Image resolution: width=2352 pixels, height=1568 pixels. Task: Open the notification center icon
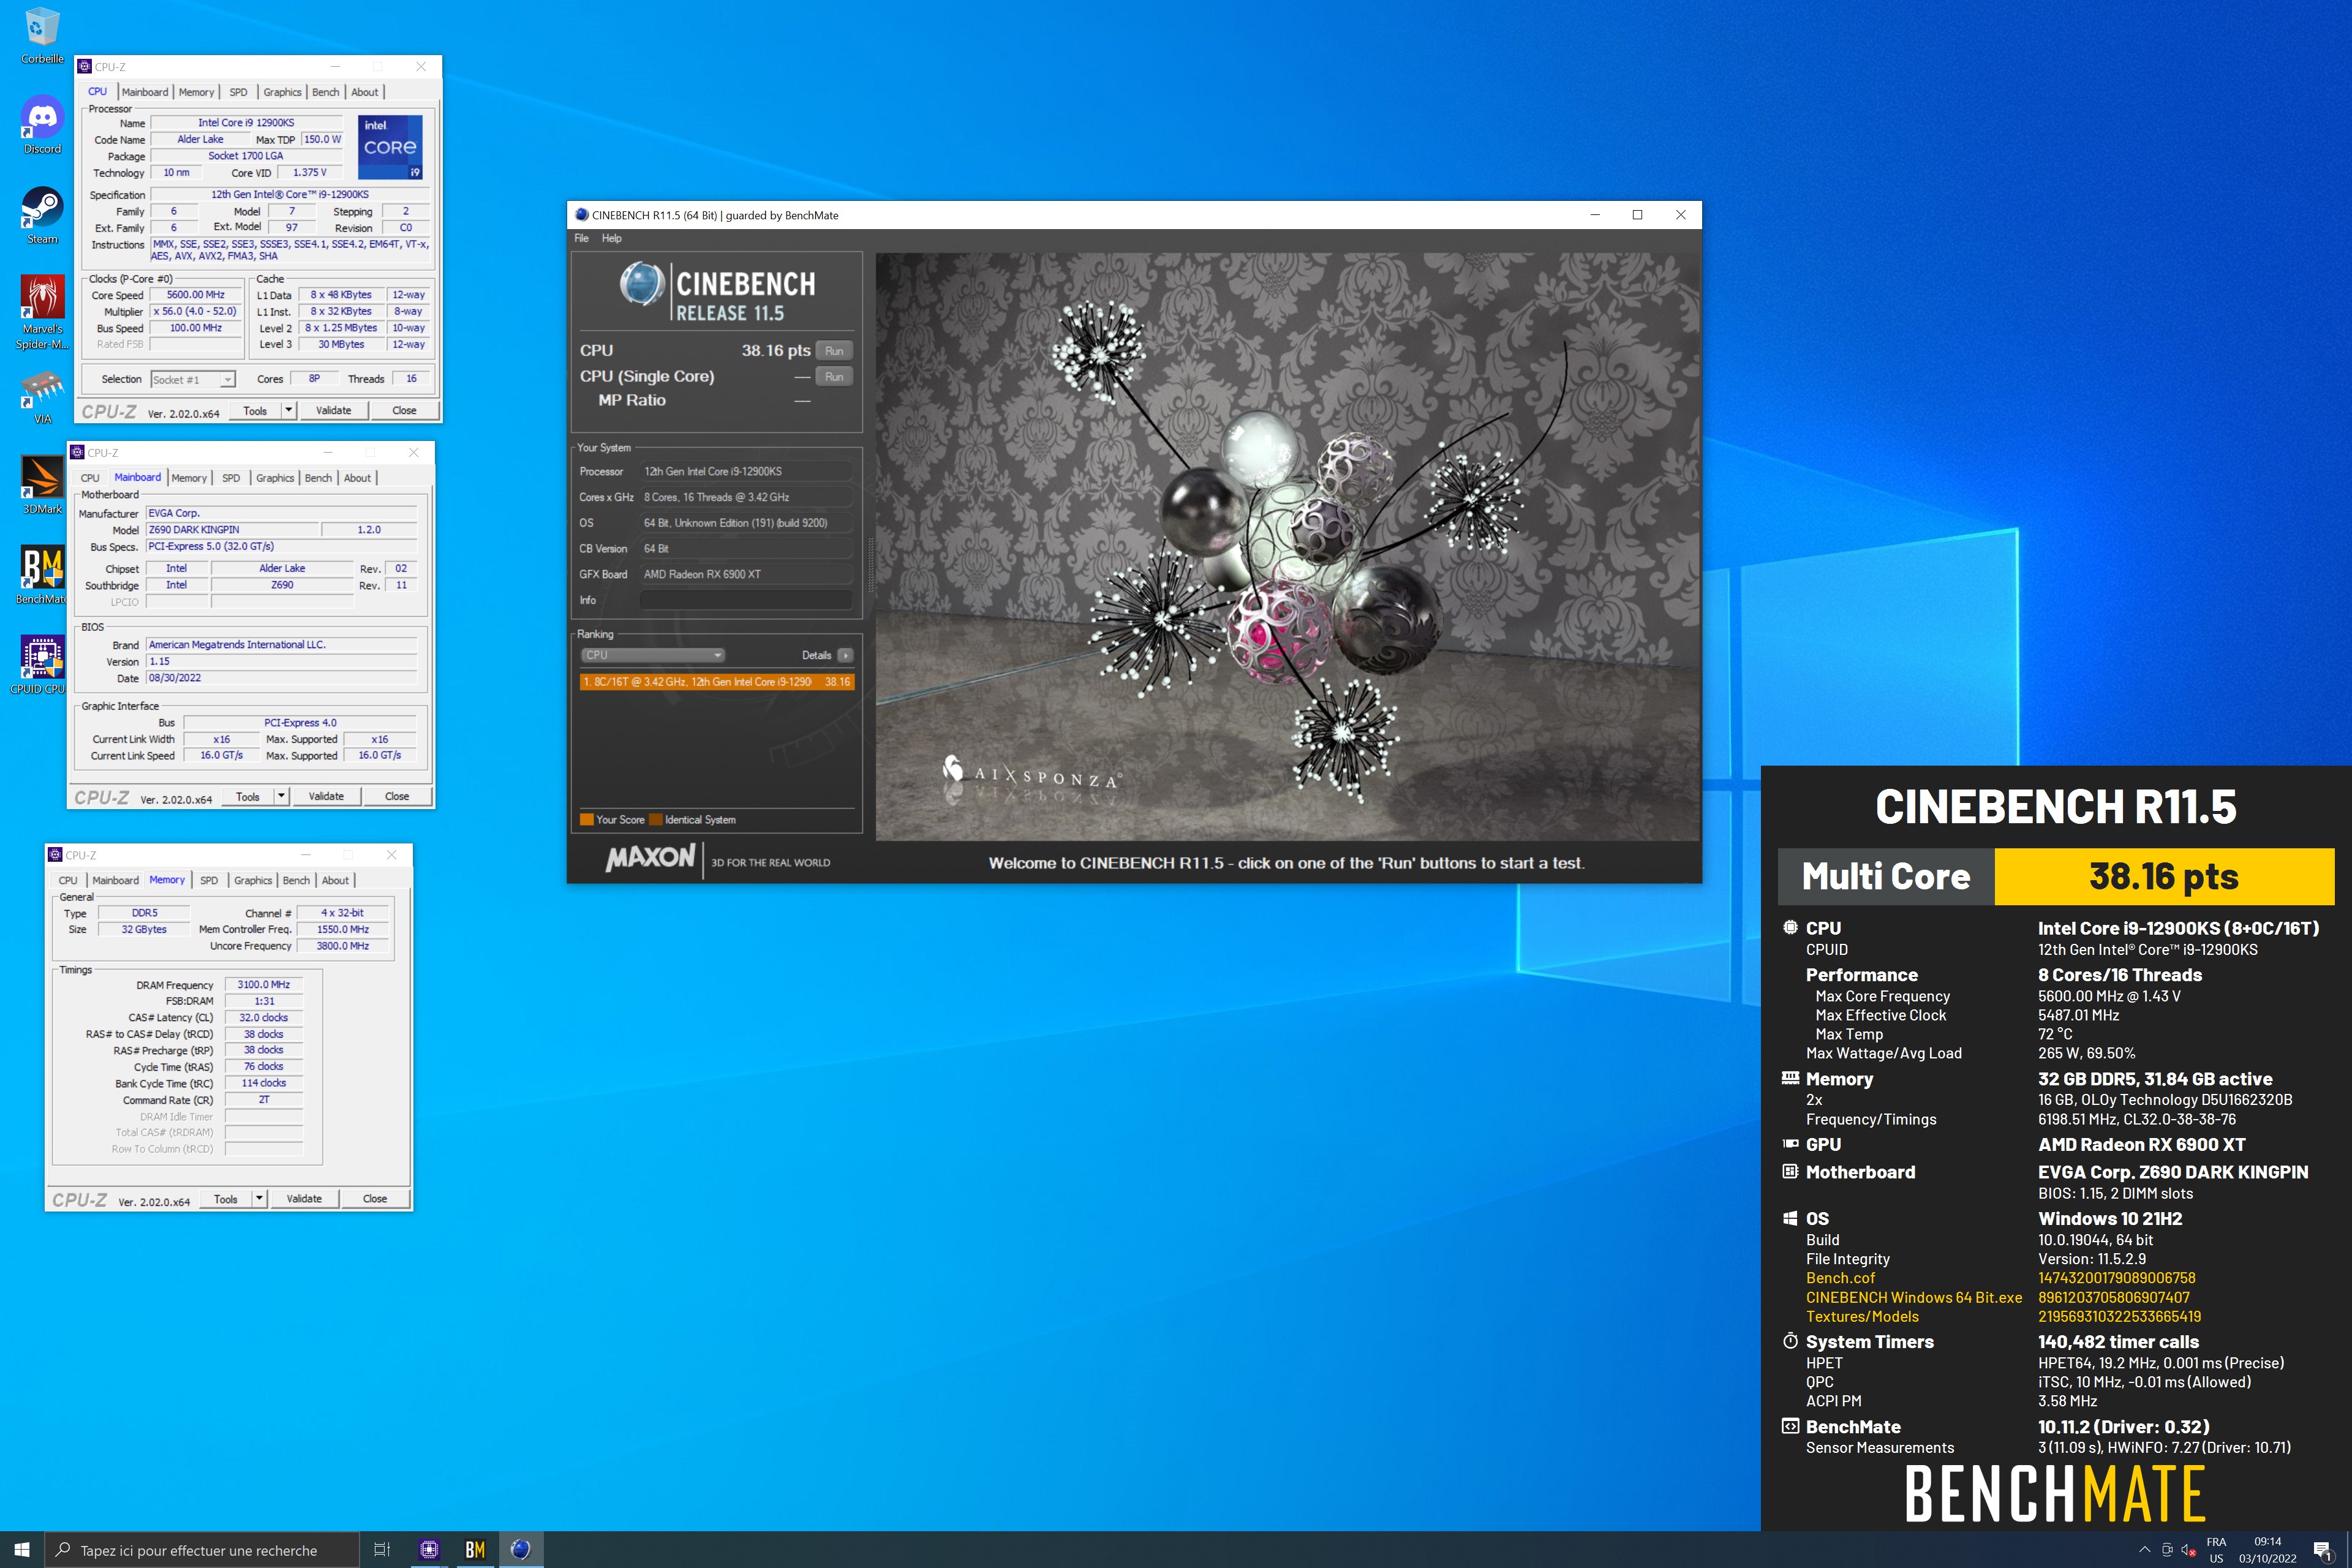click(x=2322, y=1550)
